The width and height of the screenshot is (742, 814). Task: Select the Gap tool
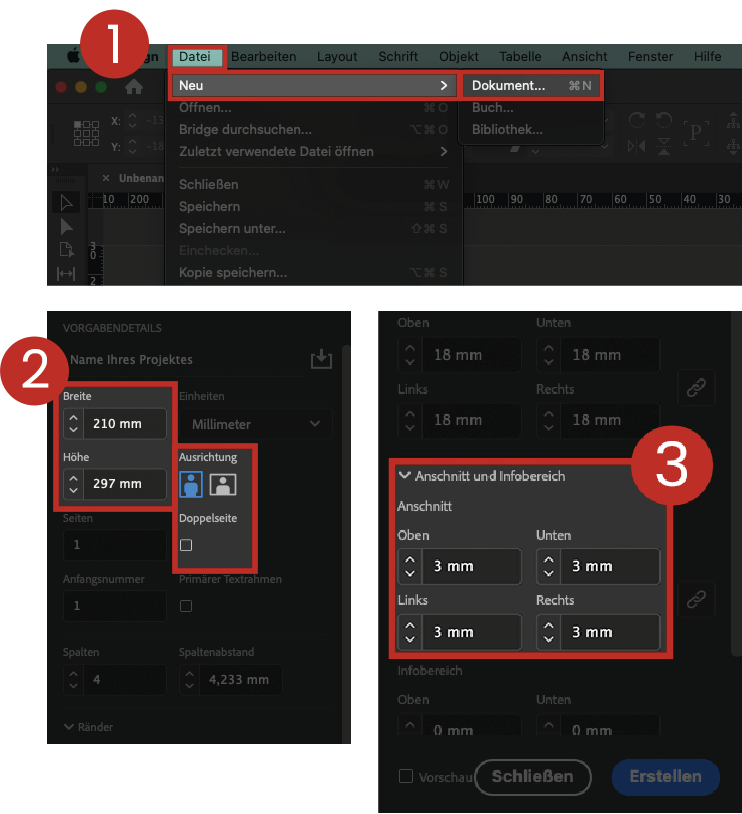click(66, 273)
